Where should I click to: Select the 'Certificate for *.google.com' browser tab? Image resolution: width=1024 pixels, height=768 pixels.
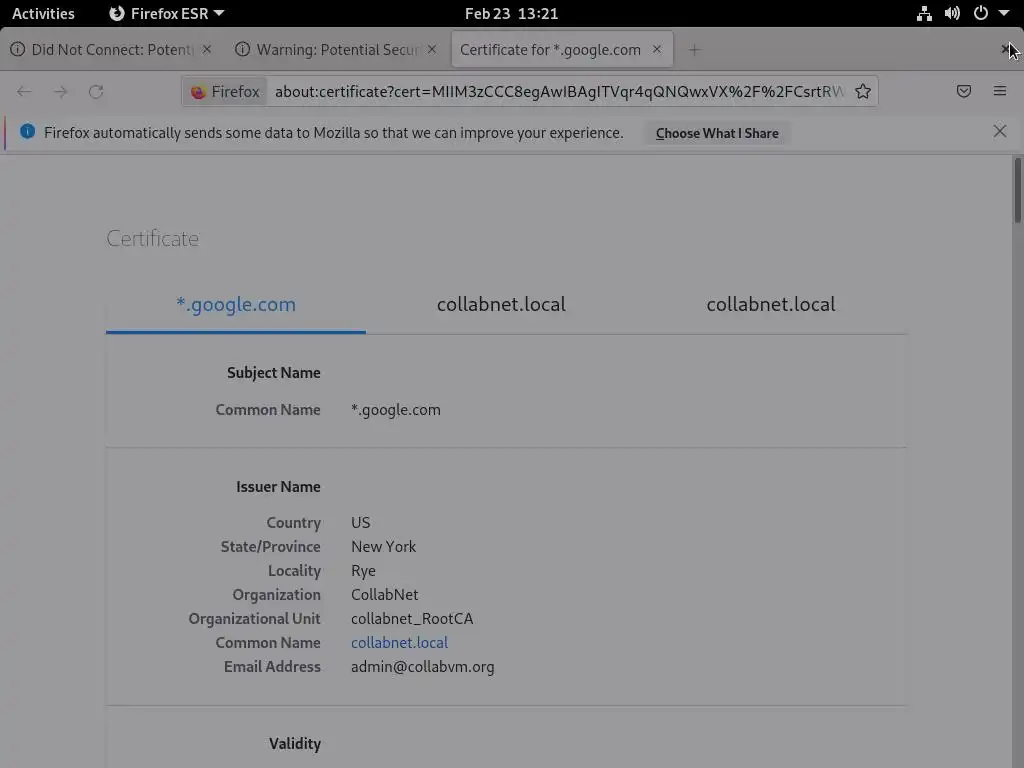click(562, 50)
